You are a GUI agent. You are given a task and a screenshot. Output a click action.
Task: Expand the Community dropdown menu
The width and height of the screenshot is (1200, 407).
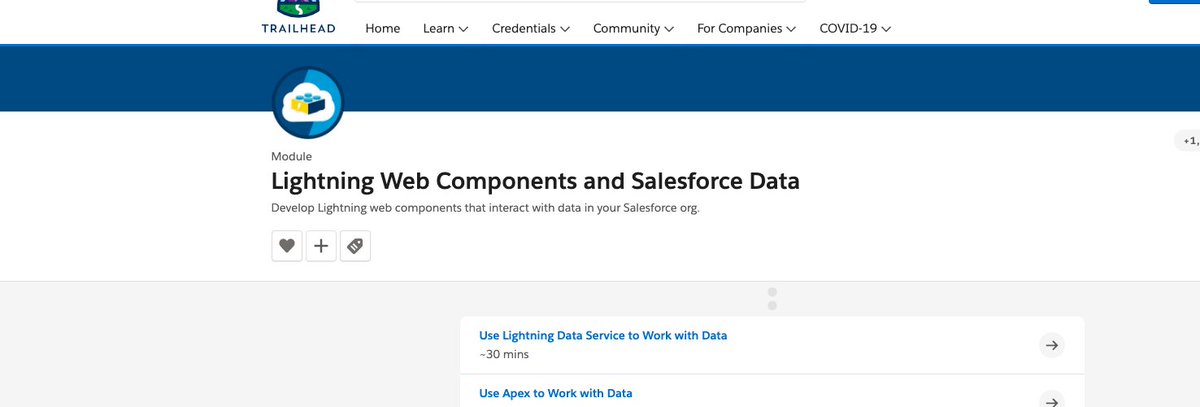coord(634,28)
